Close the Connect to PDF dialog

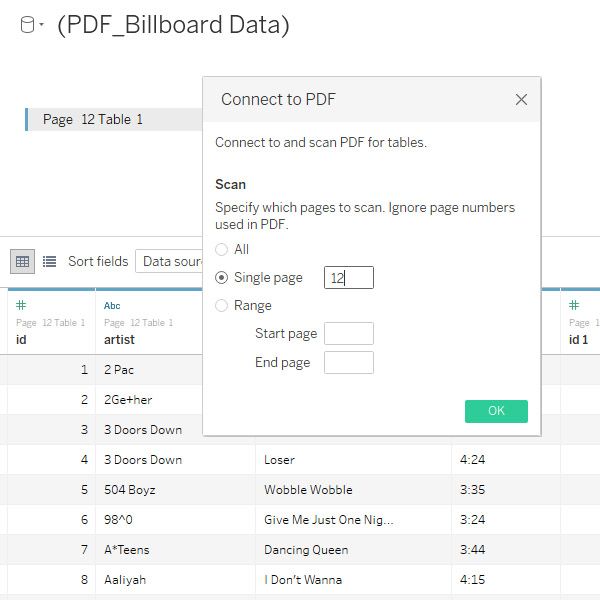coord(521,99)
